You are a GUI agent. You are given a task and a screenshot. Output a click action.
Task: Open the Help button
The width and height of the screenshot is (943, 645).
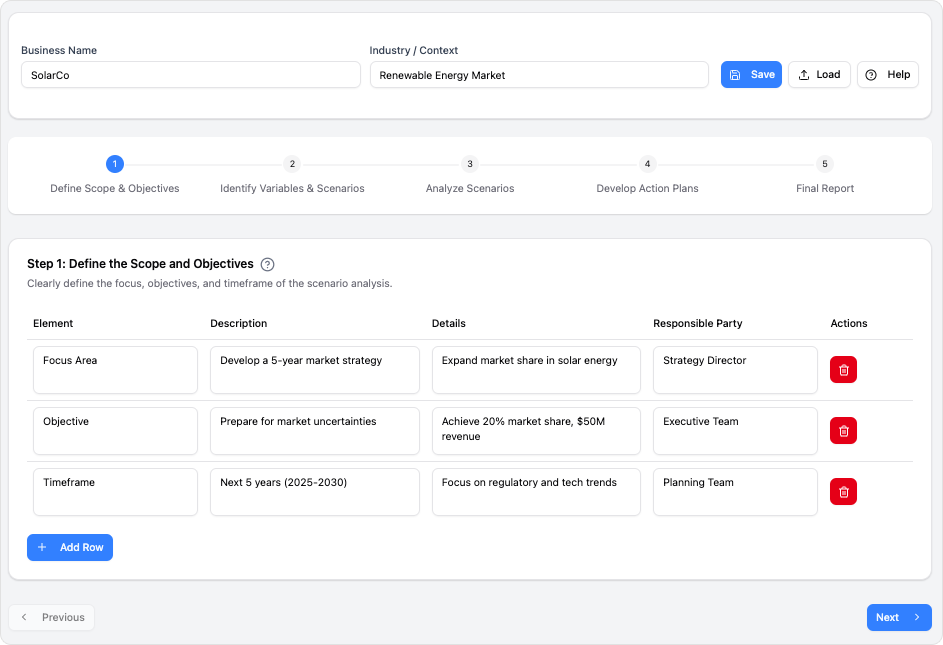pyautogui.click(x=888, y=75)
